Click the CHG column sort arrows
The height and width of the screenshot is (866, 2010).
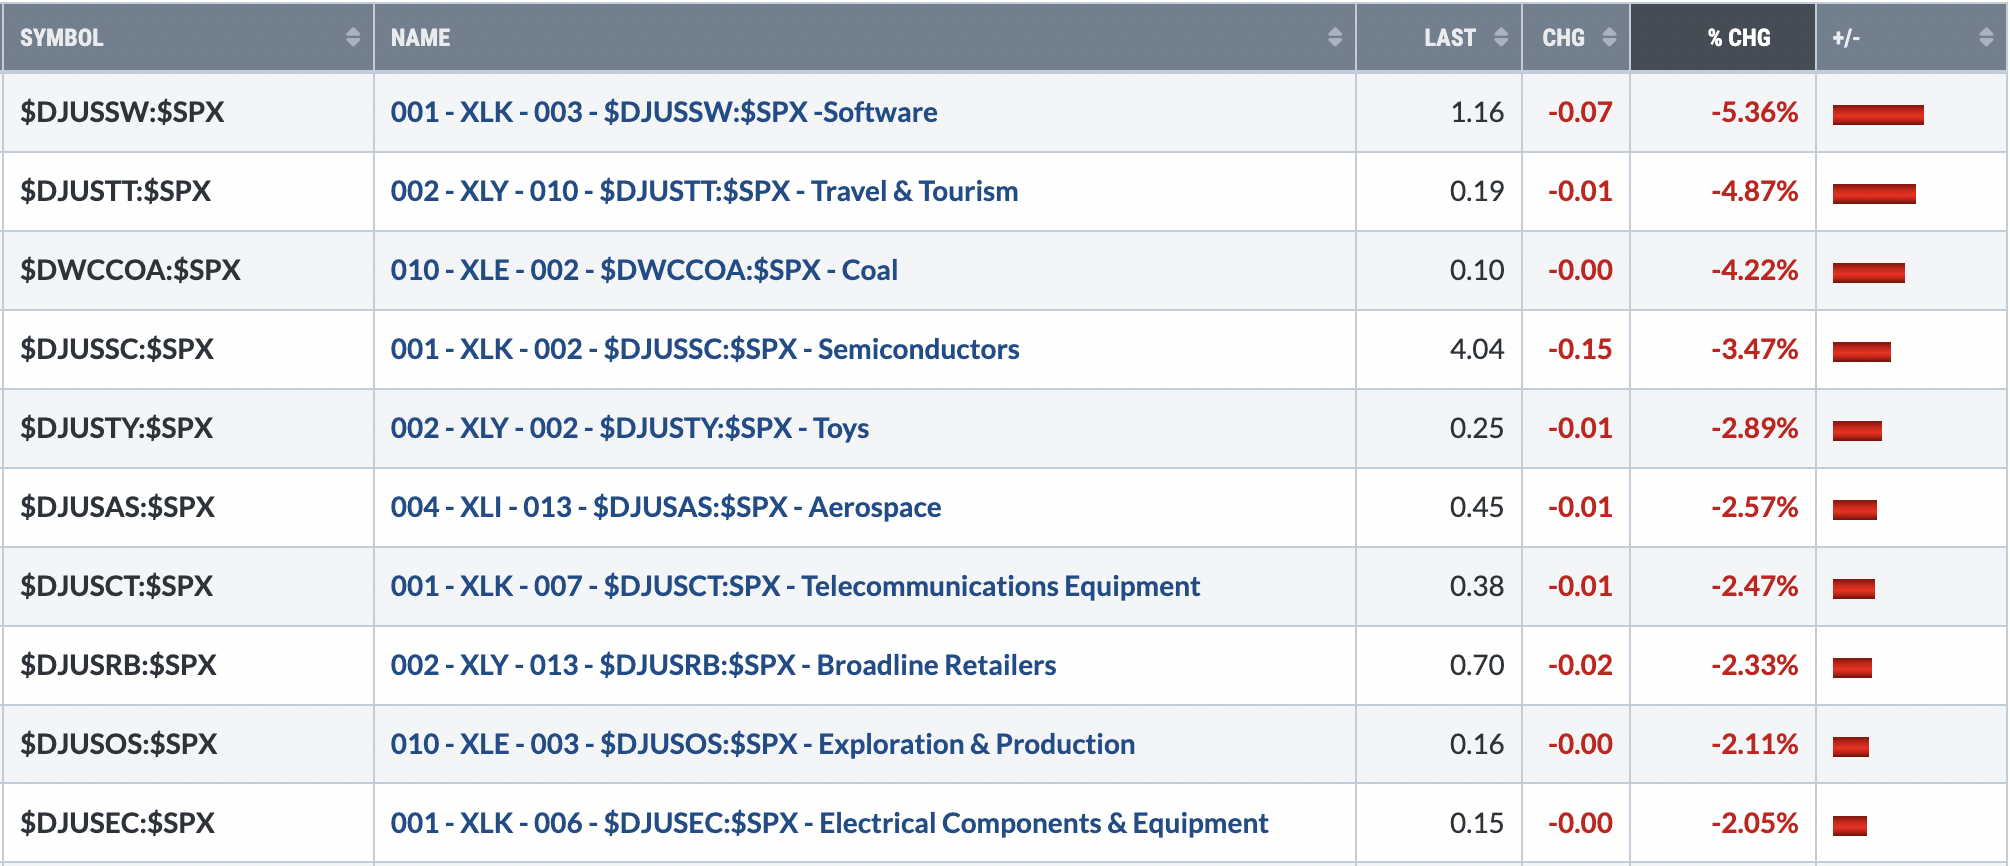tap(1608, 37)
